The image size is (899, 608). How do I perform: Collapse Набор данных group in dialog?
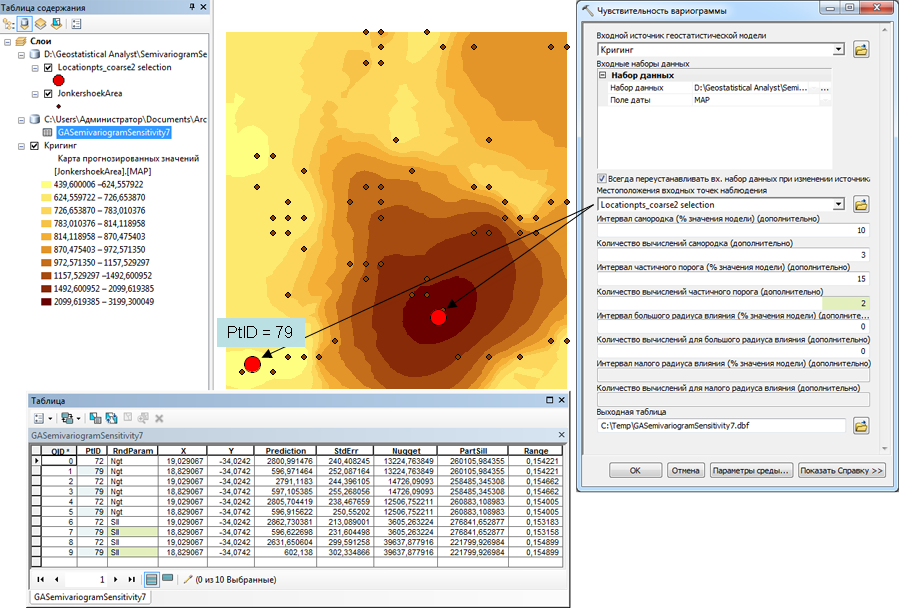coord(603,75)
